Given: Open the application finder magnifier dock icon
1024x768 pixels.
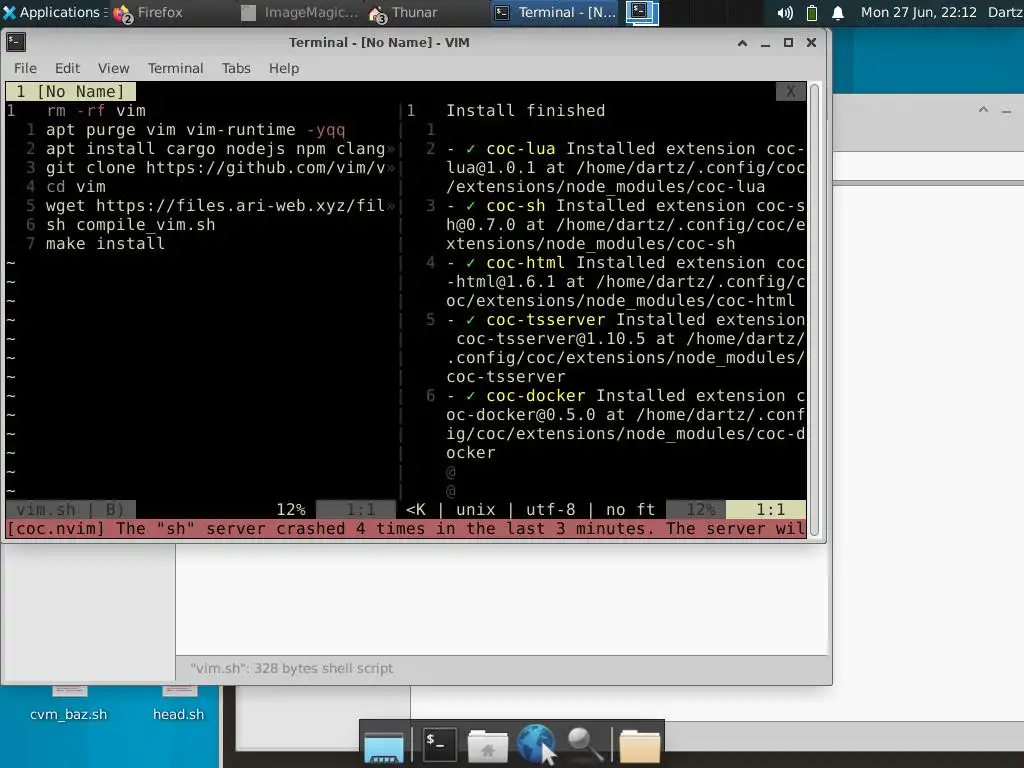Looking at the screenshot, I should pyautogui.click(x=584, y=744).
